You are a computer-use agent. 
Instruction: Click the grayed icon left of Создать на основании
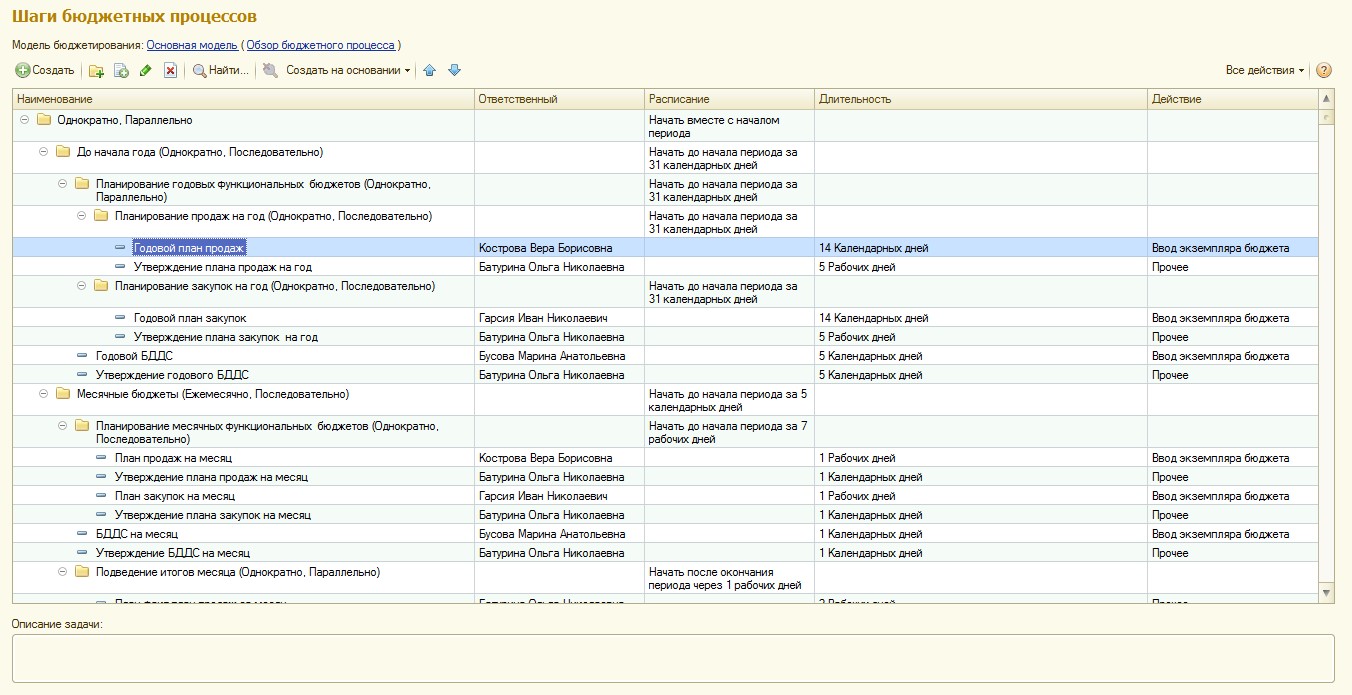tap(270, 71)
